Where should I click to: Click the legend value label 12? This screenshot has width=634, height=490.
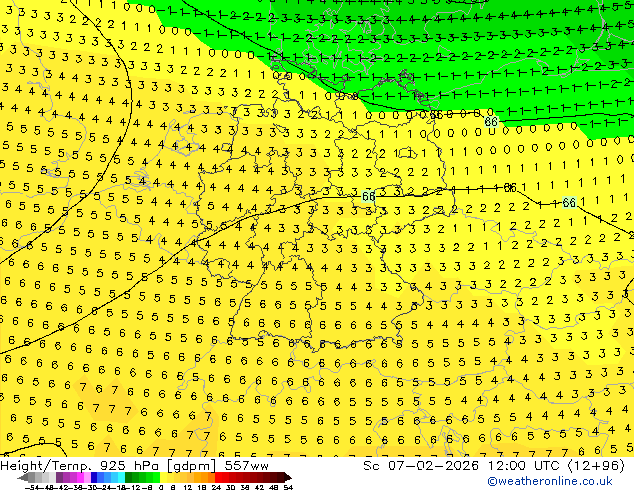187,488
